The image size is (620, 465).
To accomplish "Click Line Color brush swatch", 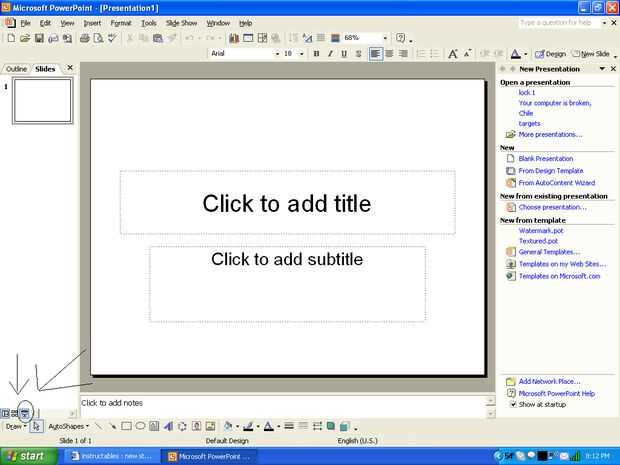I will (248, 426).
